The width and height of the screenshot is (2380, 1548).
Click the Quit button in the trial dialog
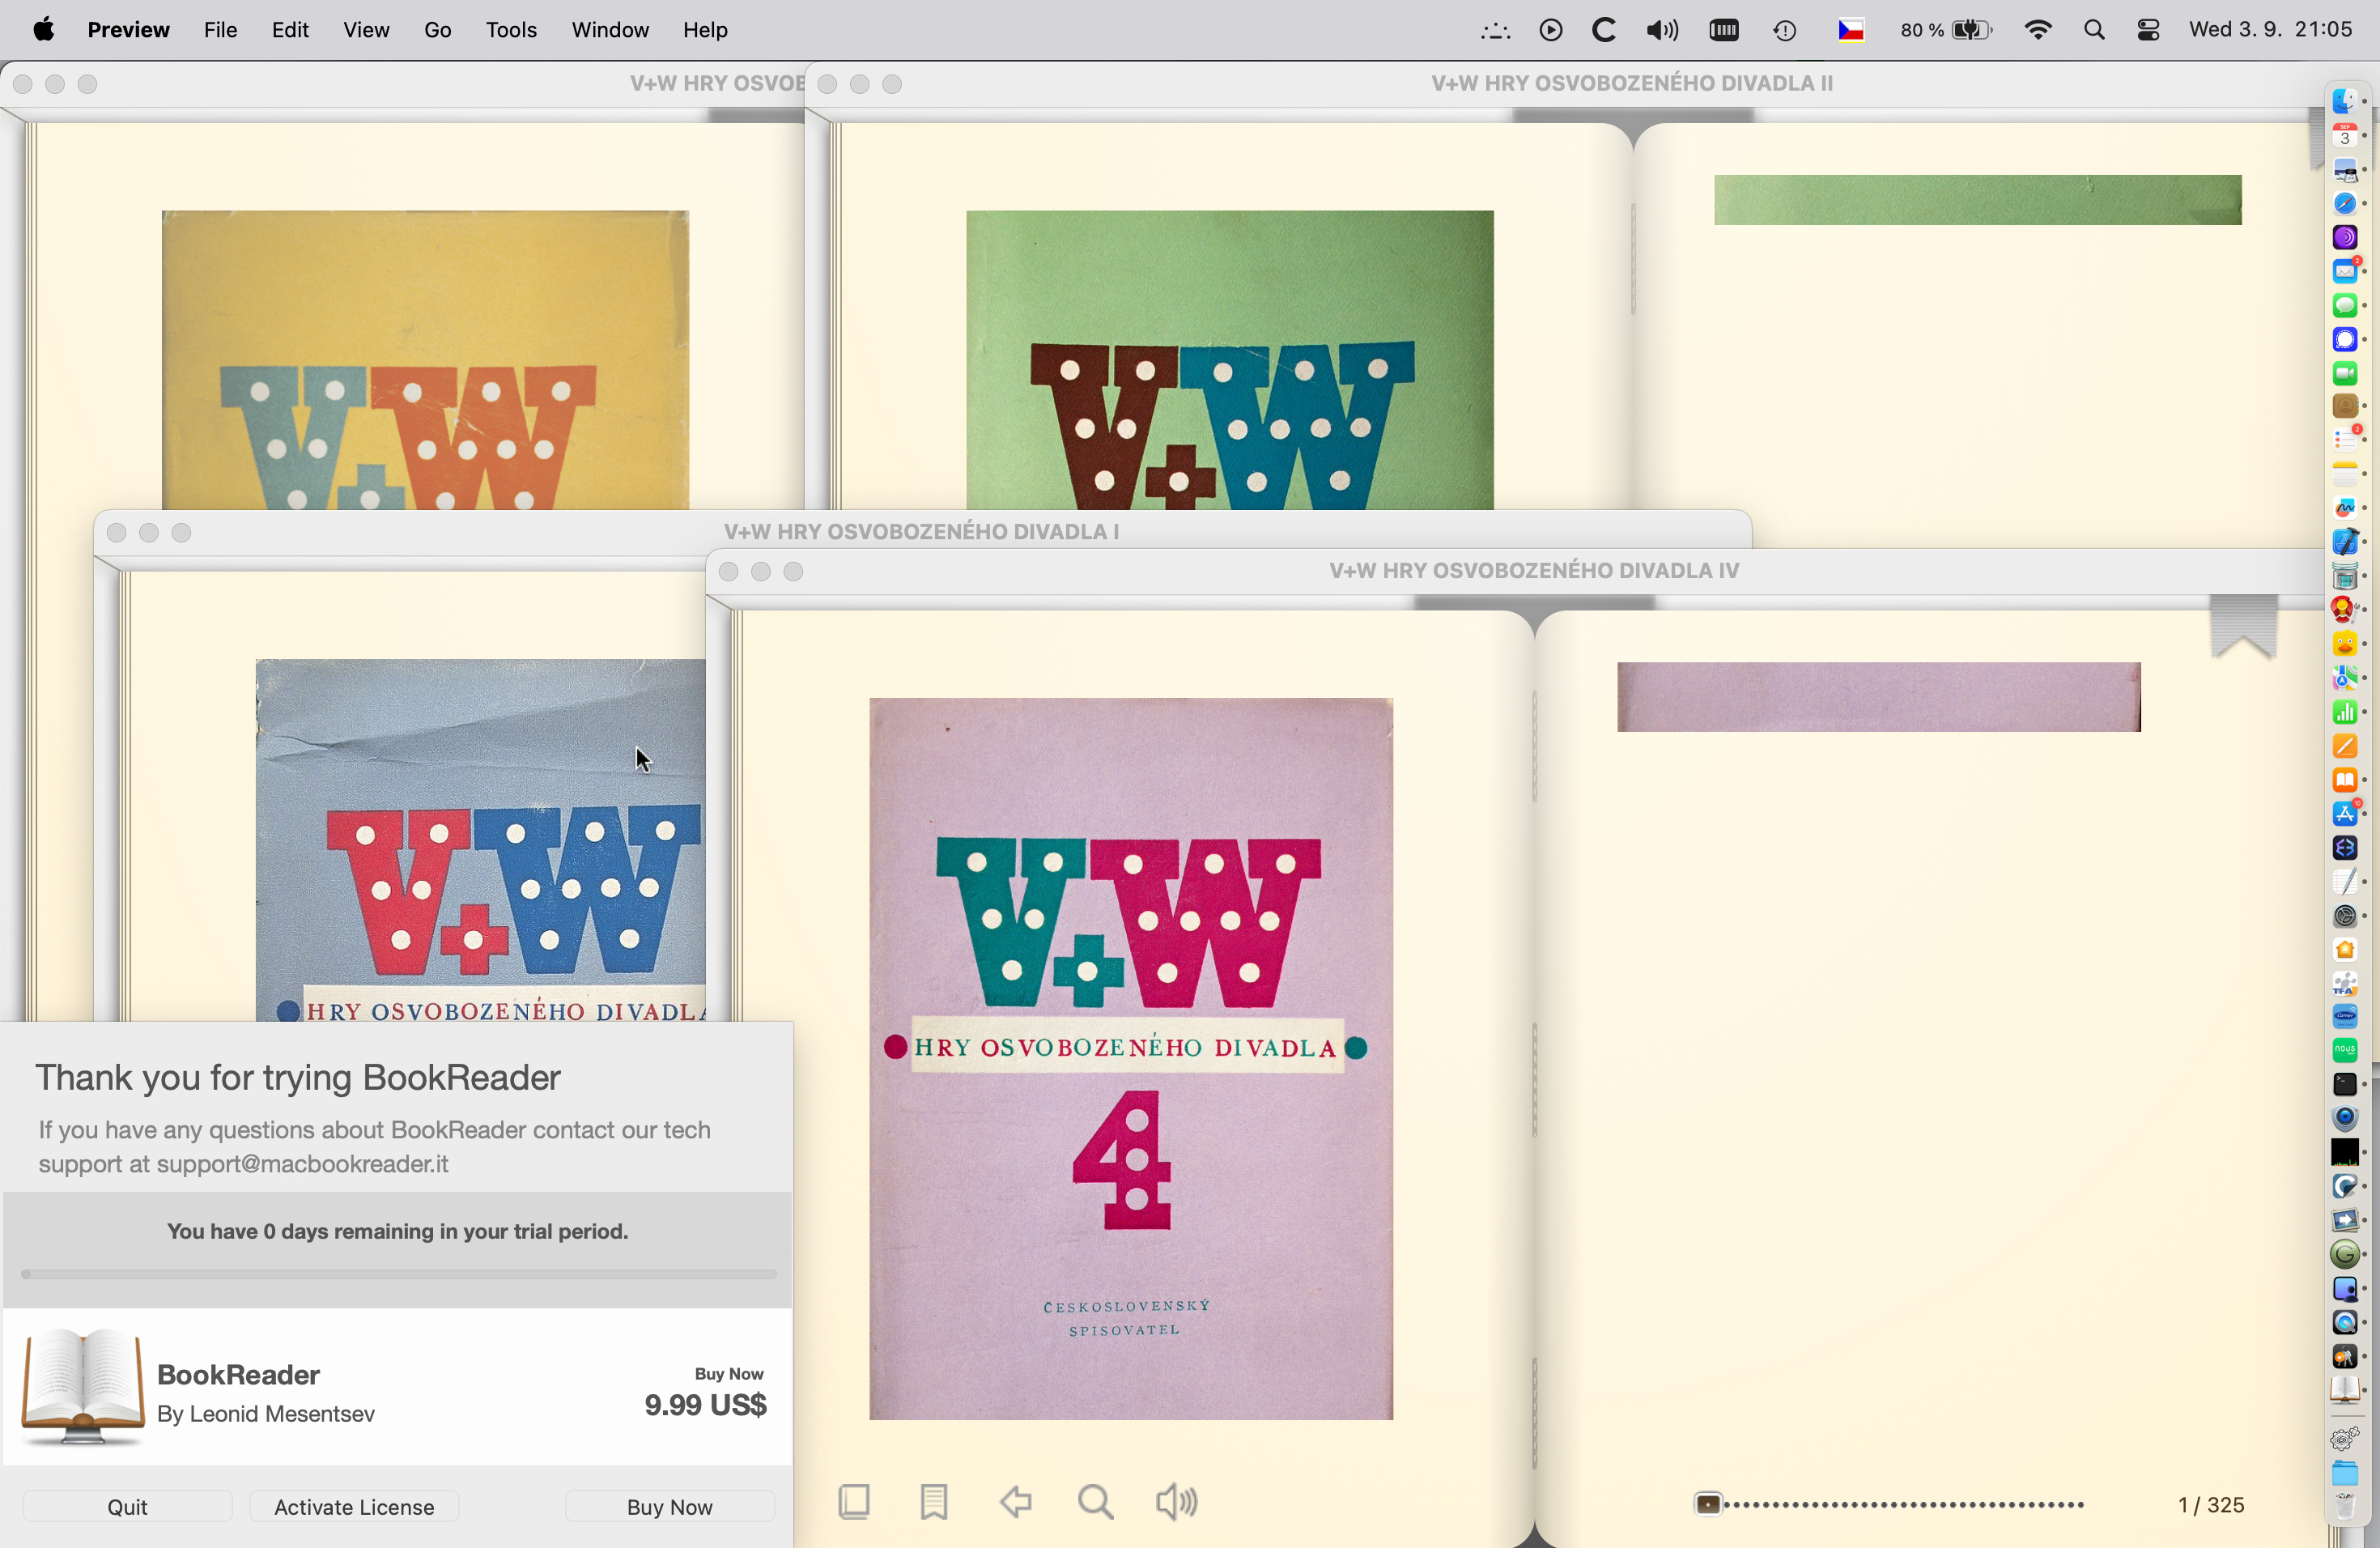point(128,1507)
